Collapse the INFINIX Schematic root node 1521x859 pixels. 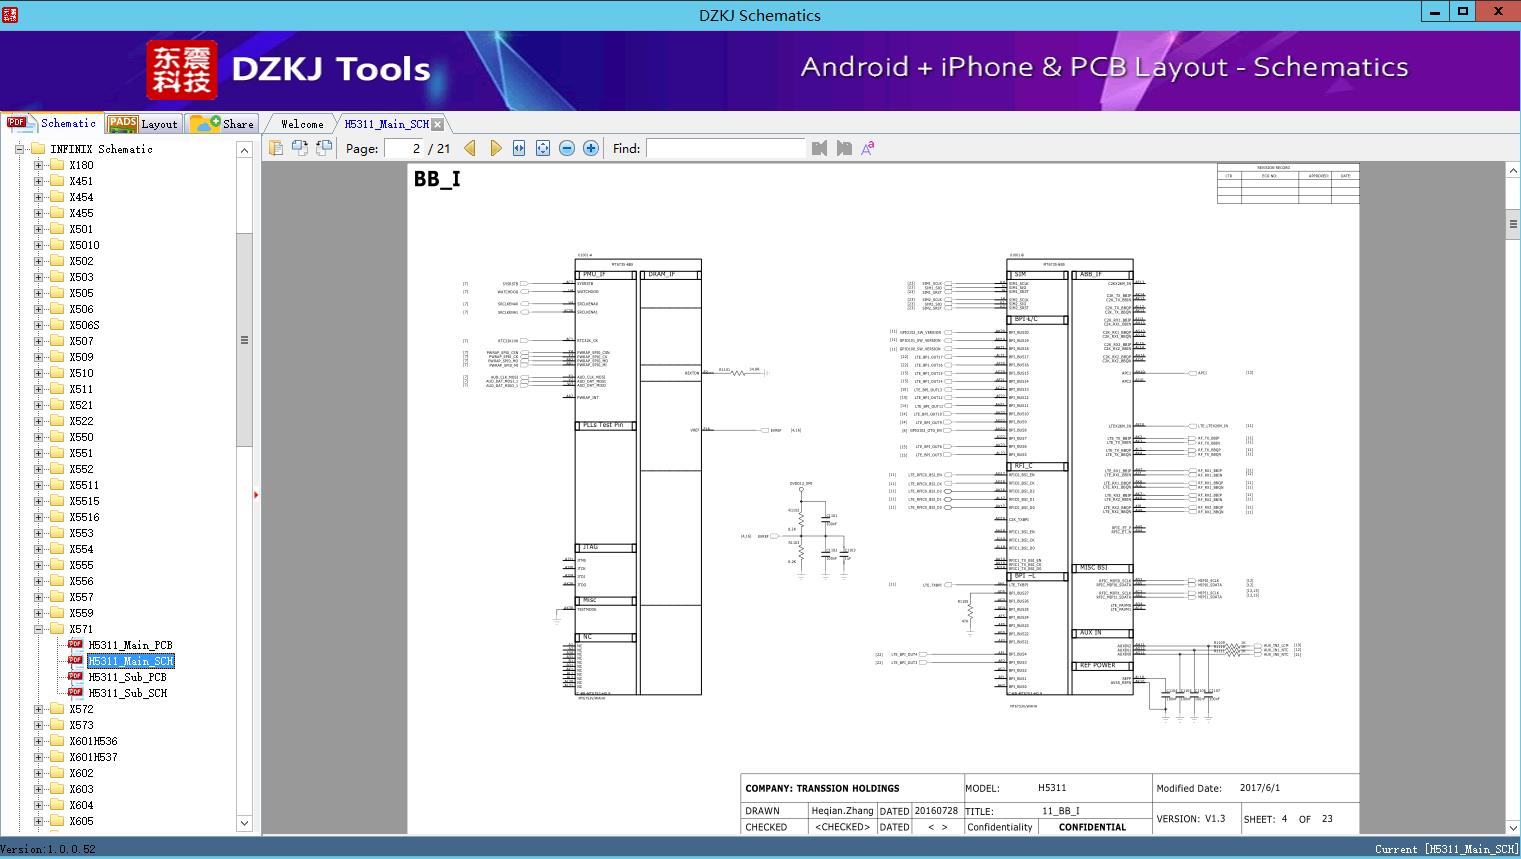point(19,149)
